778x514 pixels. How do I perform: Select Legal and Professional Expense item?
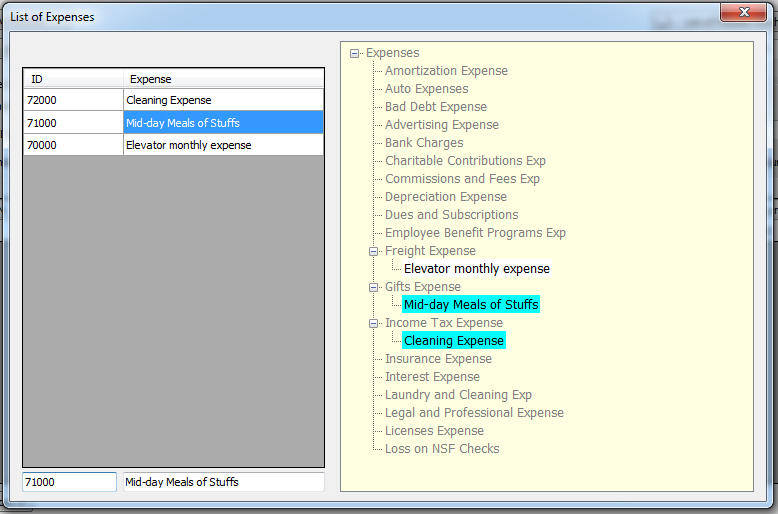click(474, 413)
